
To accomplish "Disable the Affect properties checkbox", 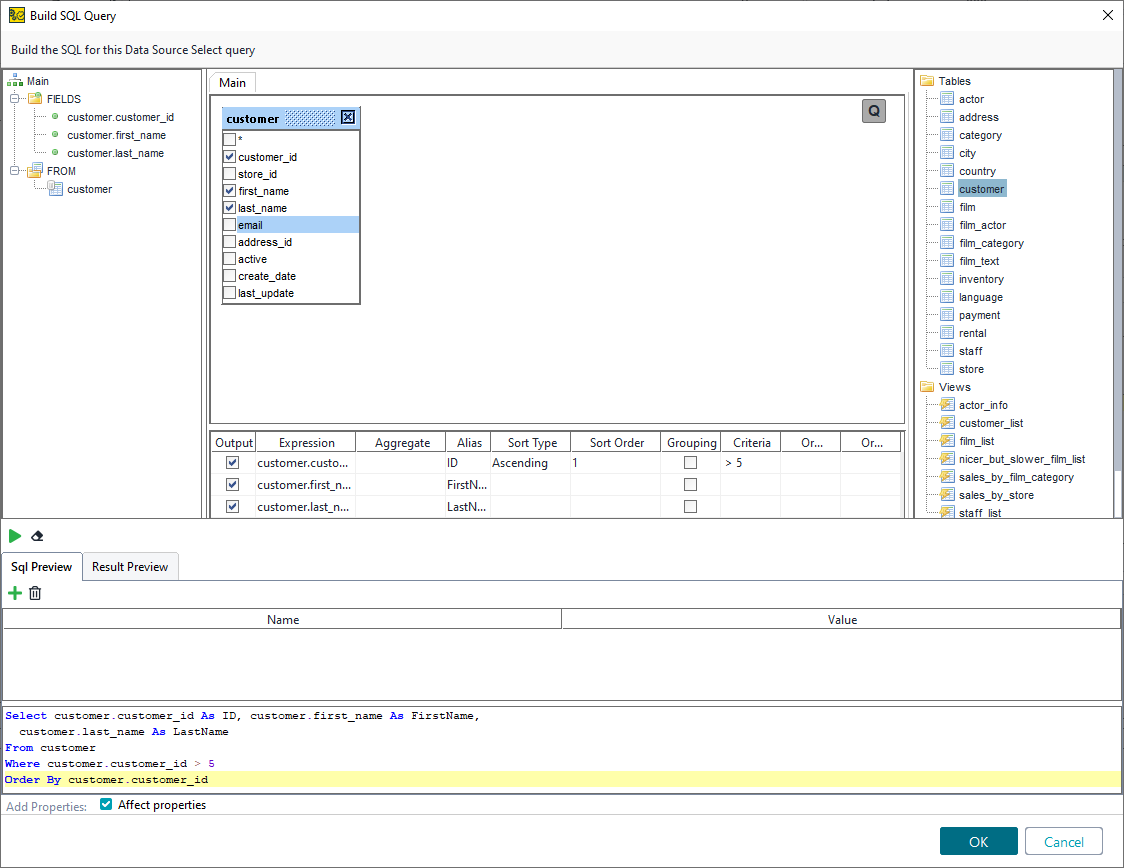I will click(105, 803).
